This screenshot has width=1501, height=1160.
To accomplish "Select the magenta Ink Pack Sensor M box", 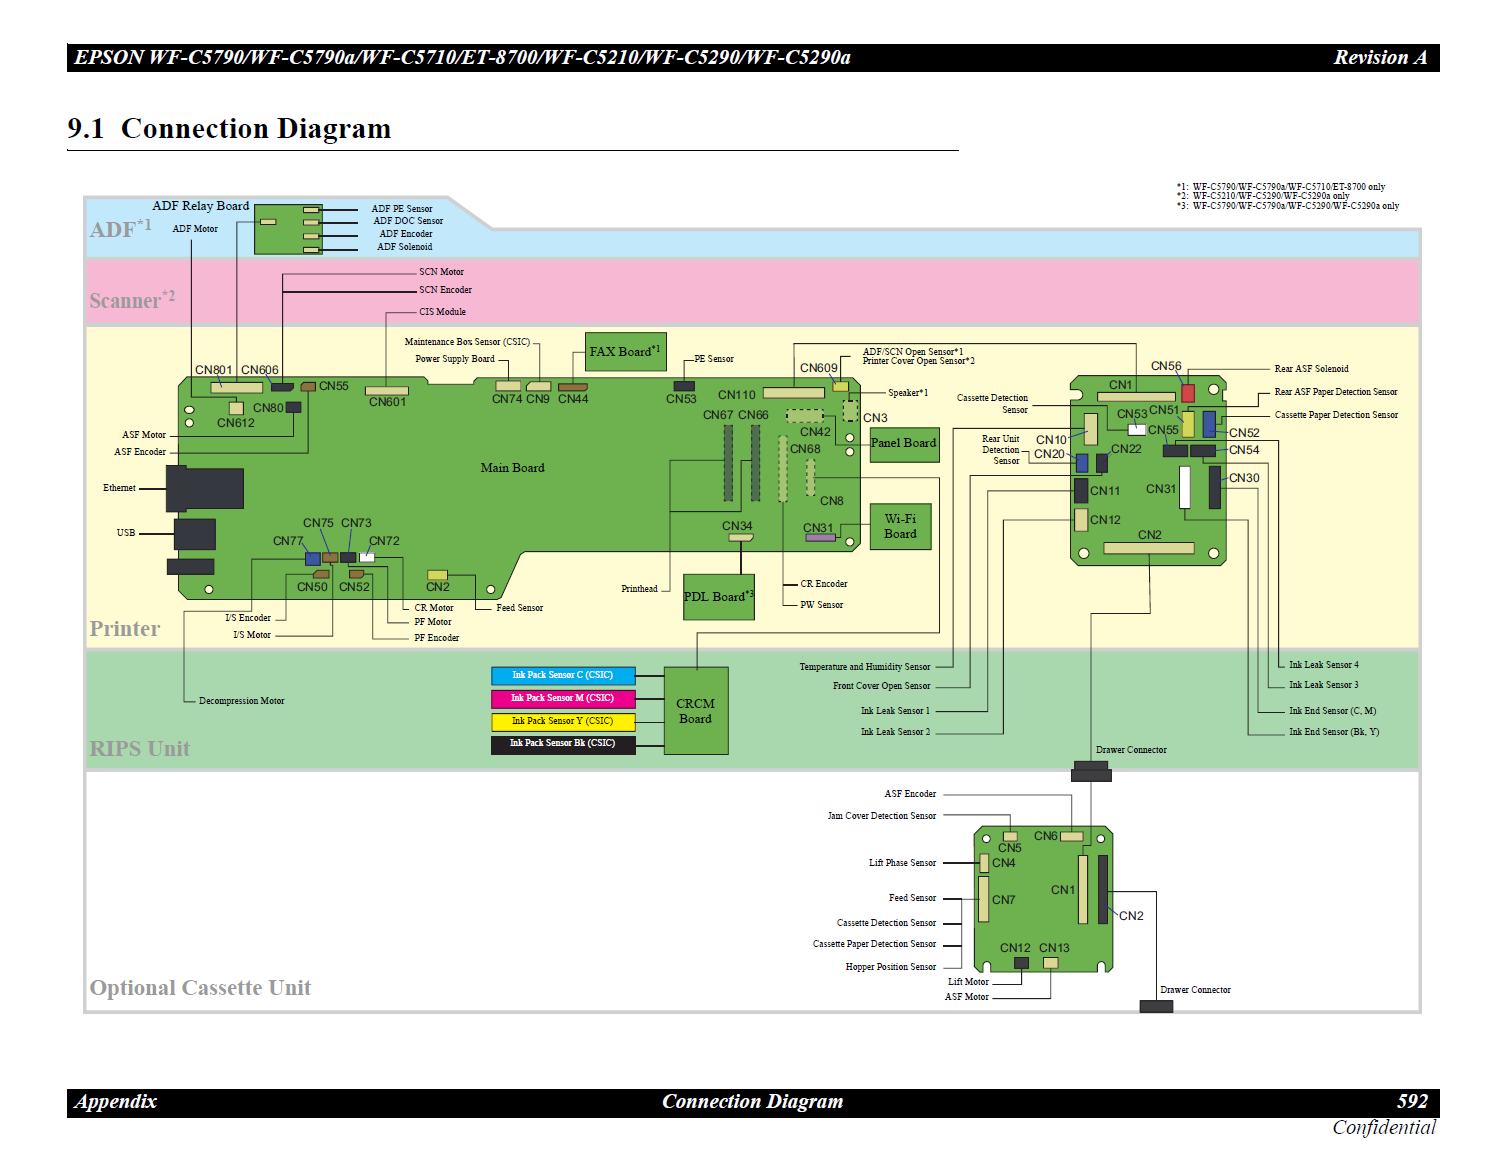I will (x=563, y=699).
